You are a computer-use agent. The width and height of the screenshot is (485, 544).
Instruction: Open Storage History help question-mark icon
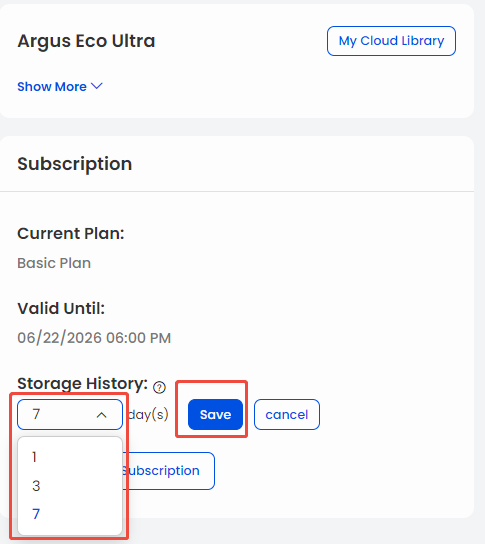[x=159, y=387]
